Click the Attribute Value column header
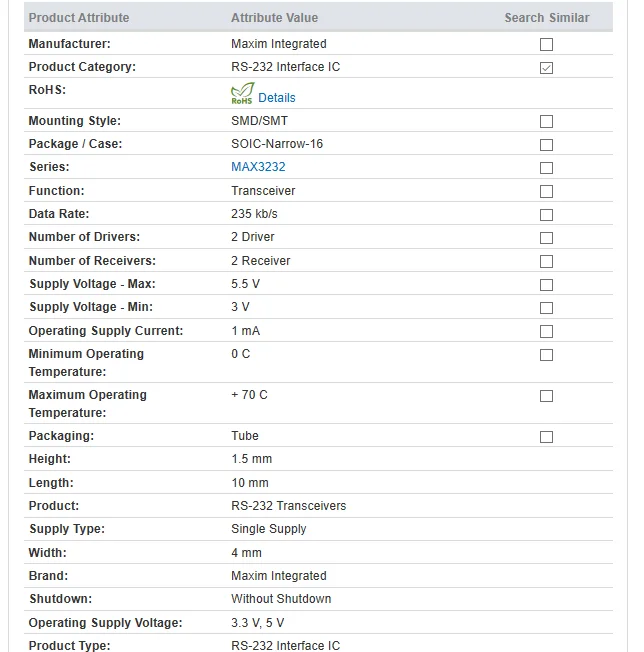Viewport: 644px width, 652px height. coord(274,17)
